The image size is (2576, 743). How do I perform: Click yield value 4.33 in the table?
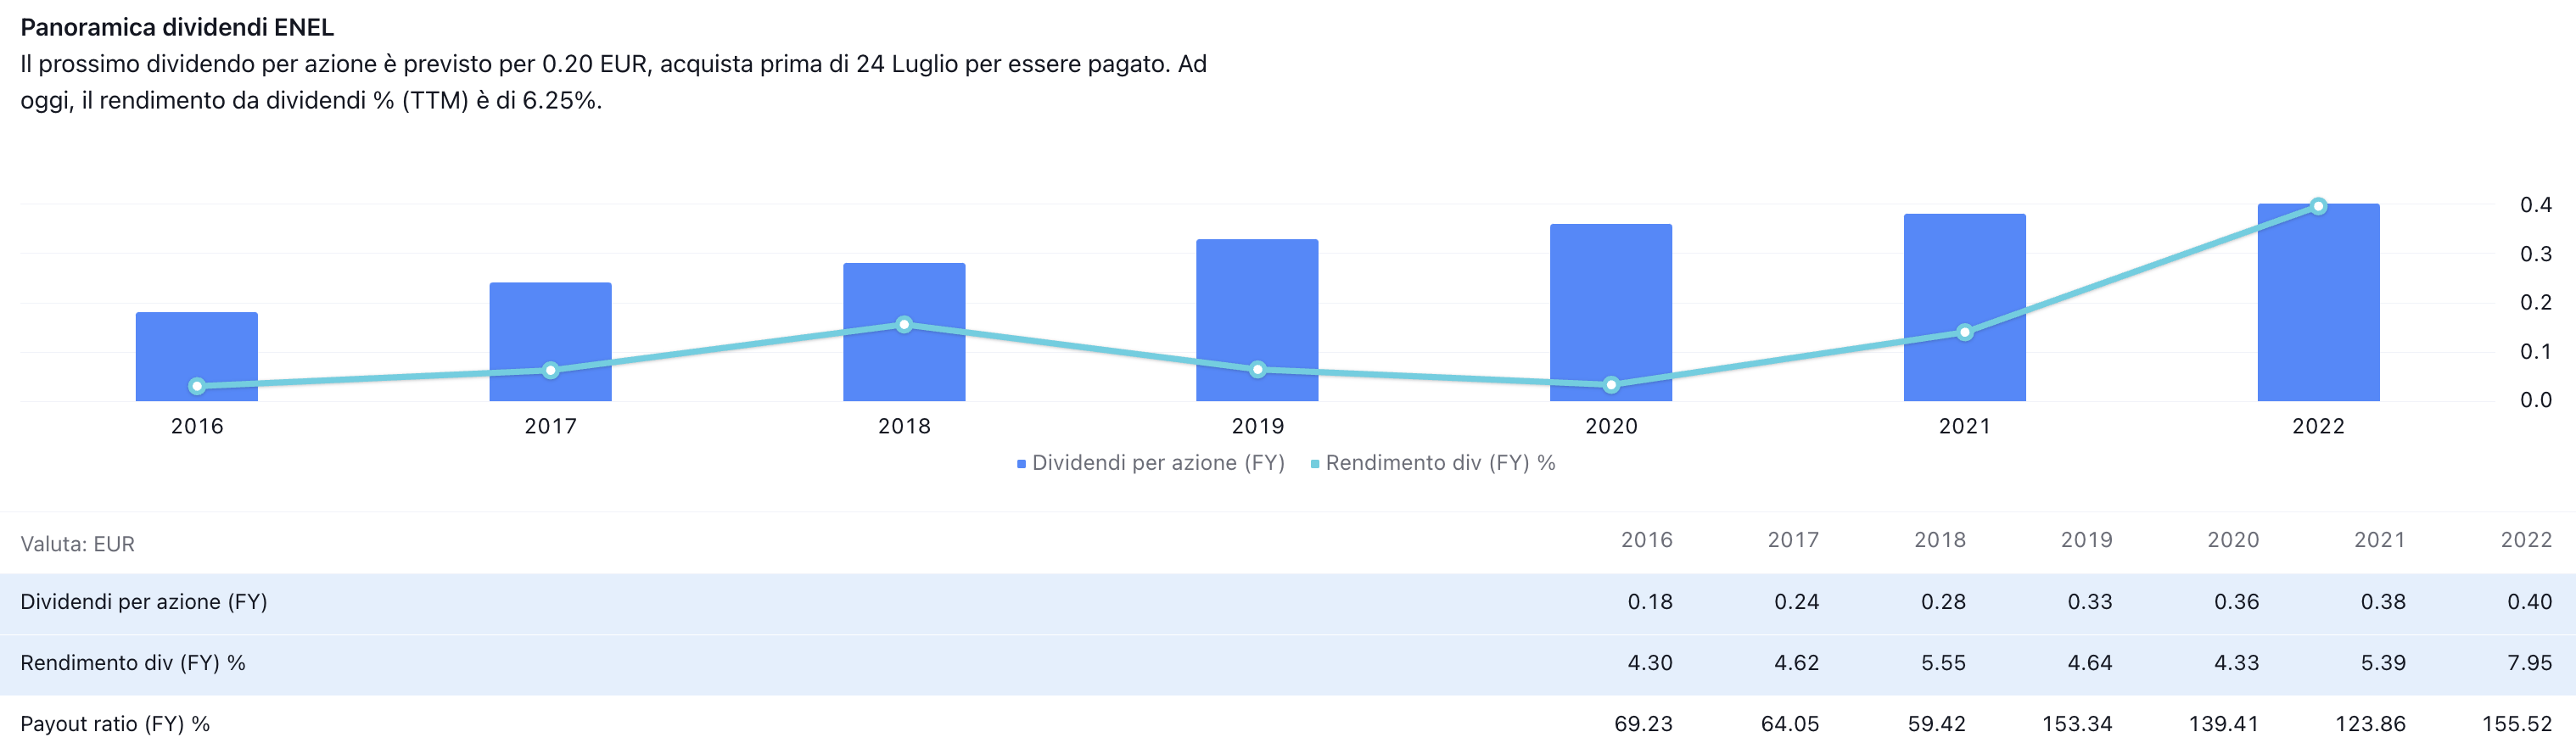point(2236,663)
